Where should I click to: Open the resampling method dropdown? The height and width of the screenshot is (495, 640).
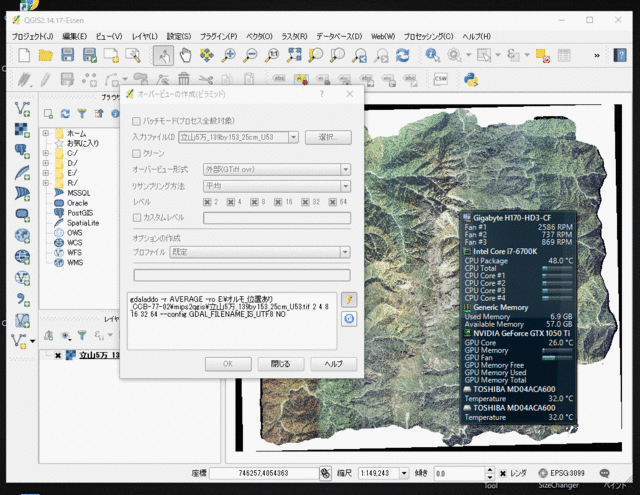pyautogui.click(x=345, y=186)
